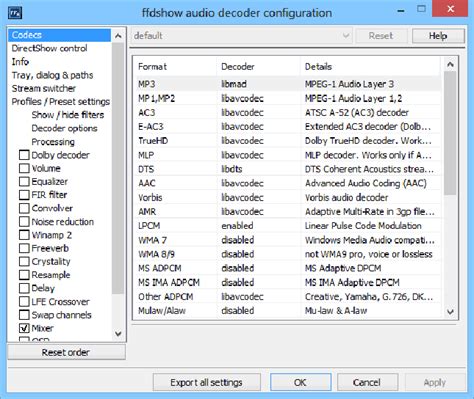
Task: Click the Apply button
Action: (x=435, y=382)
